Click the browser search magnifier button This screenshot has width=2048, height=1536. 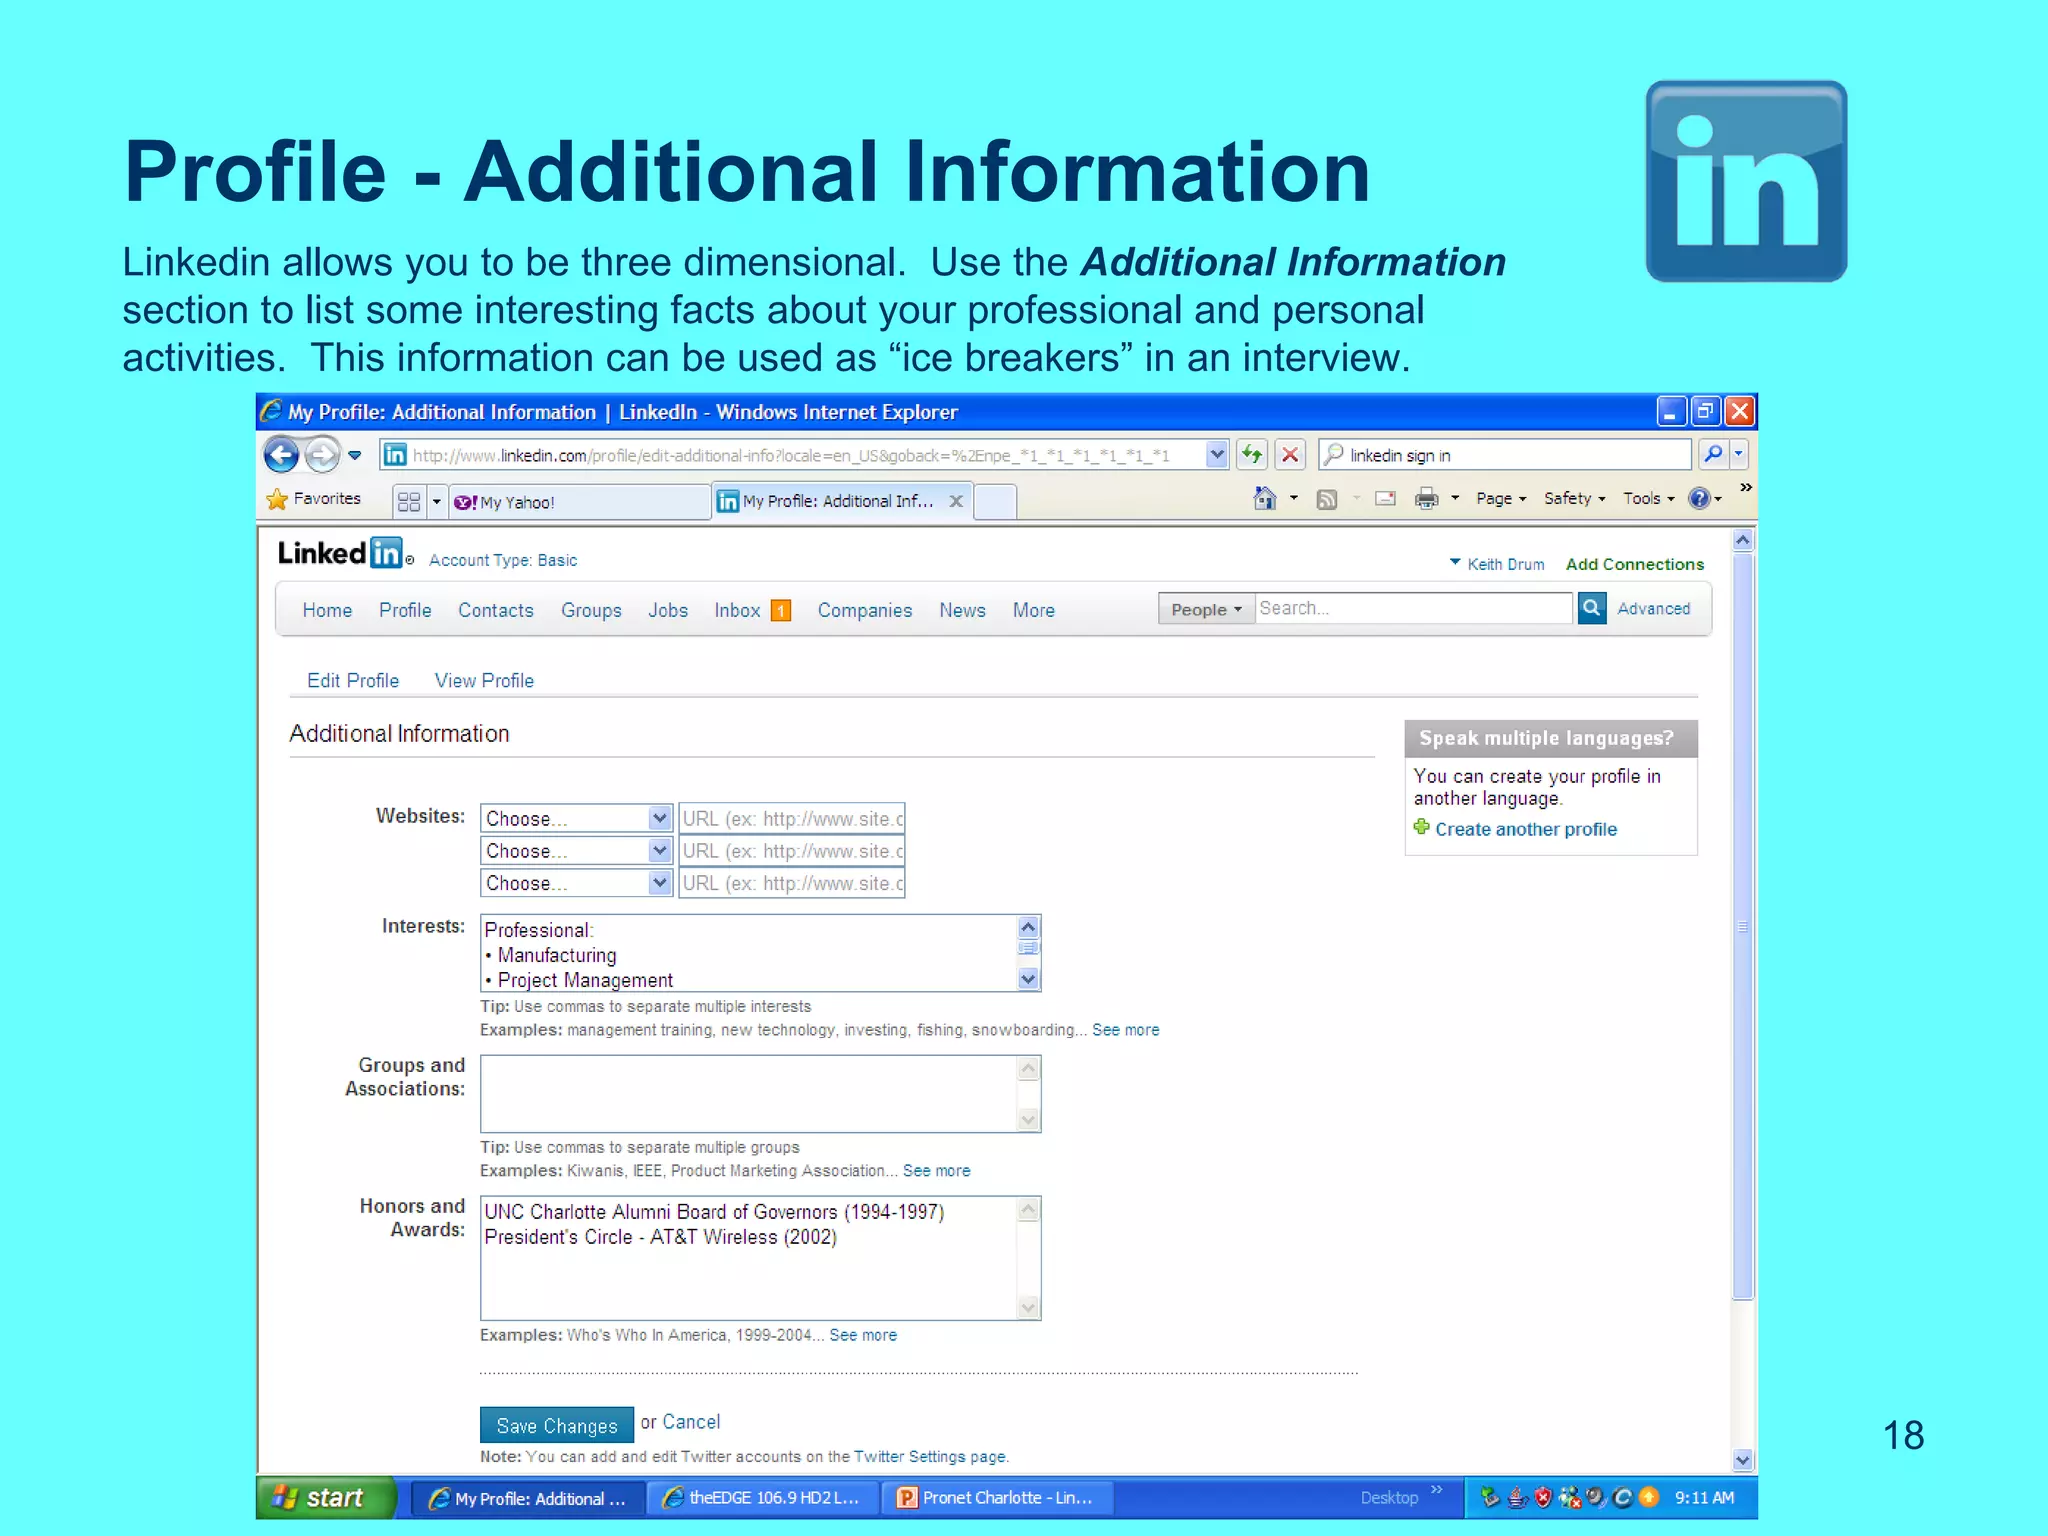pyautogui.click(x=1713, y=455)
